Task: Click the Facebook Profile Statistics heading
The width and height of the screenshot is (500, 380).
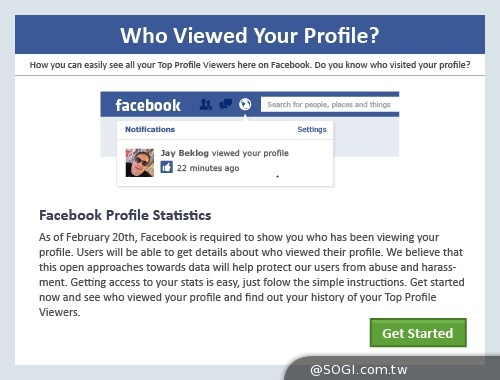Action: 125,215
